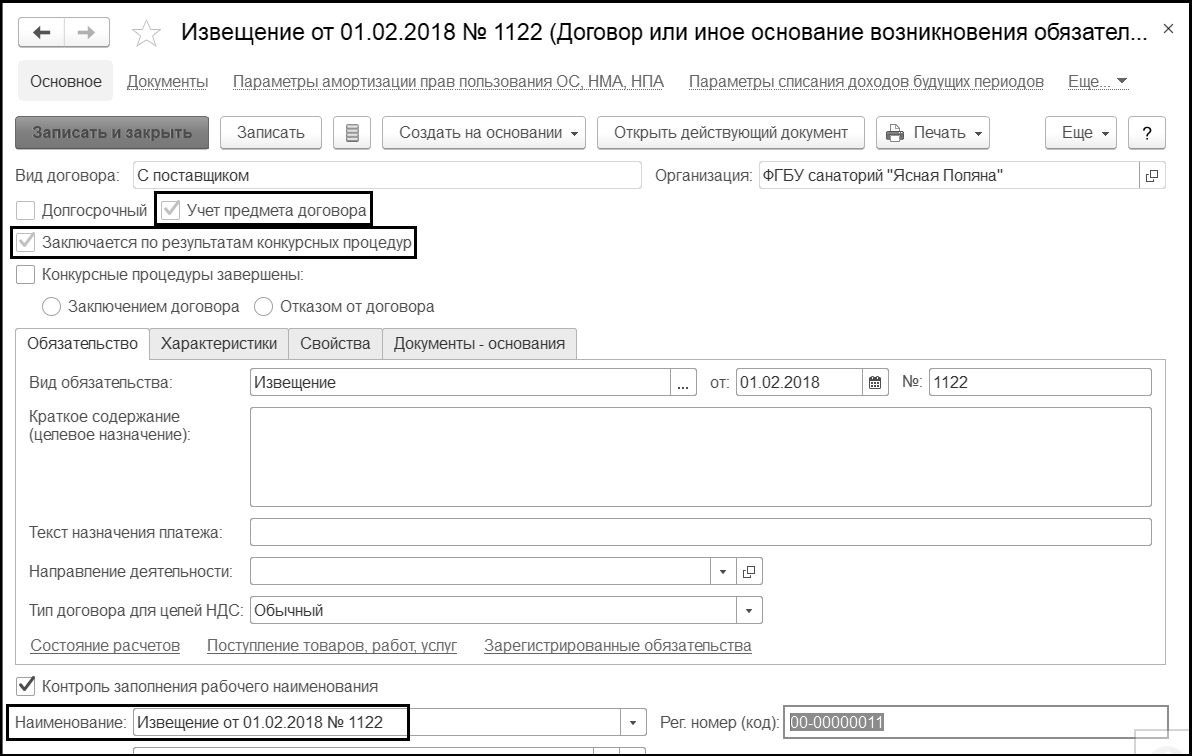Close the form with the X button

1168,29
